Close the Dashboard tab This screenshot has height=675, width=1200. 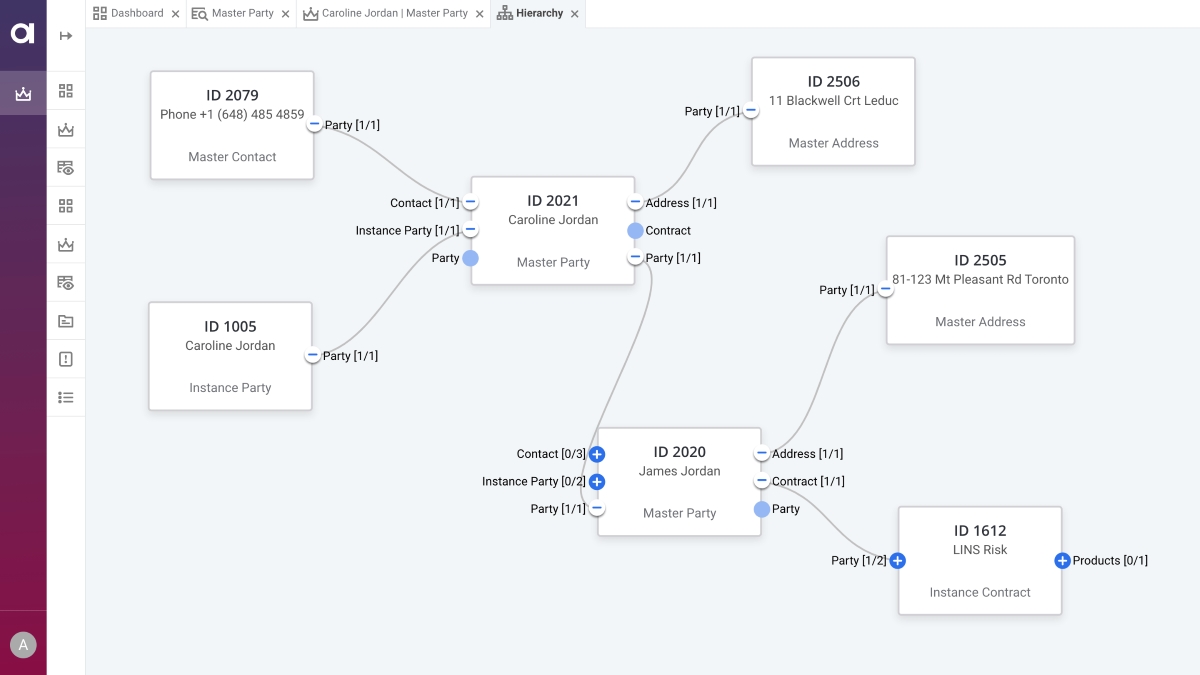click(x=175, y=14)
